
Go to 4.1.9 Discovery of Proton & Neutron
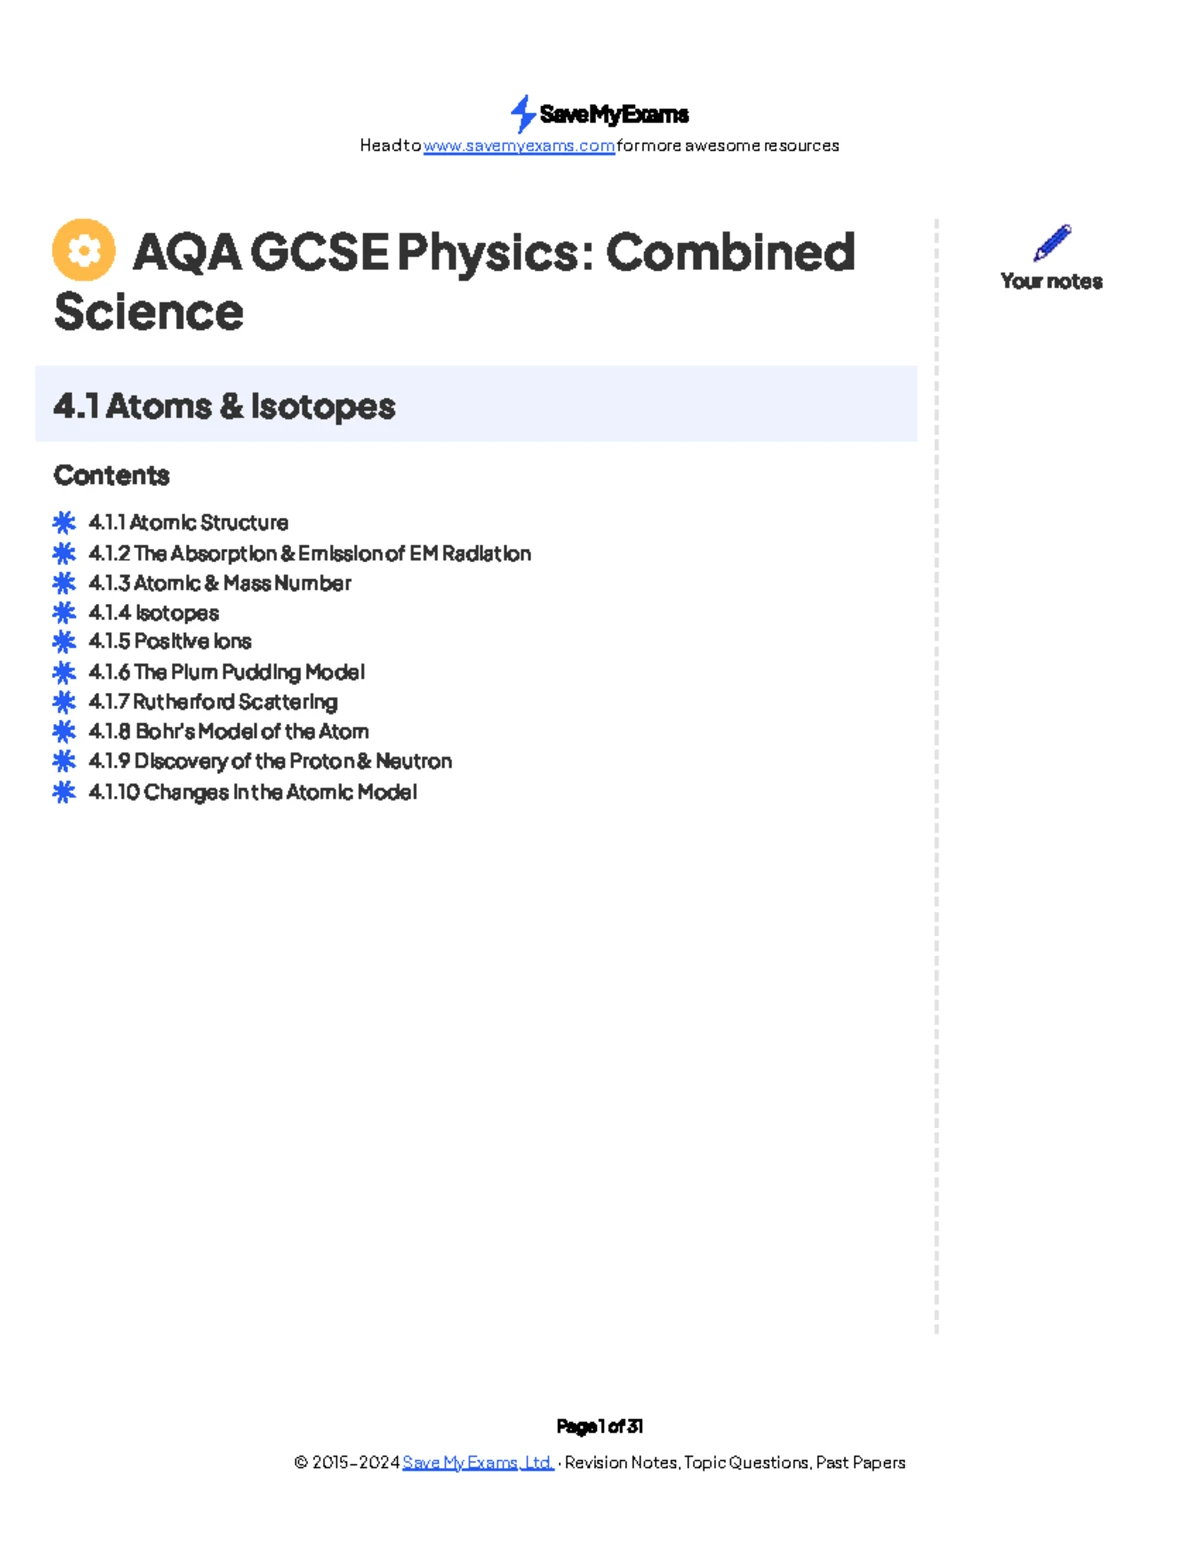tap(270, 761)
